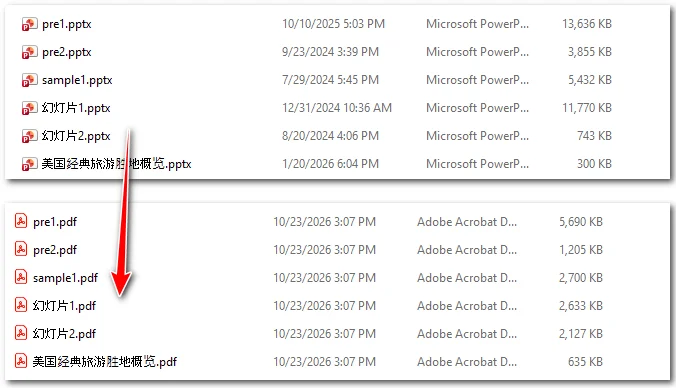676x388 pixels.
Task: Click the PDF icon of 美国经典旅游胜地概览.pdf
Action: pos(21,361)
